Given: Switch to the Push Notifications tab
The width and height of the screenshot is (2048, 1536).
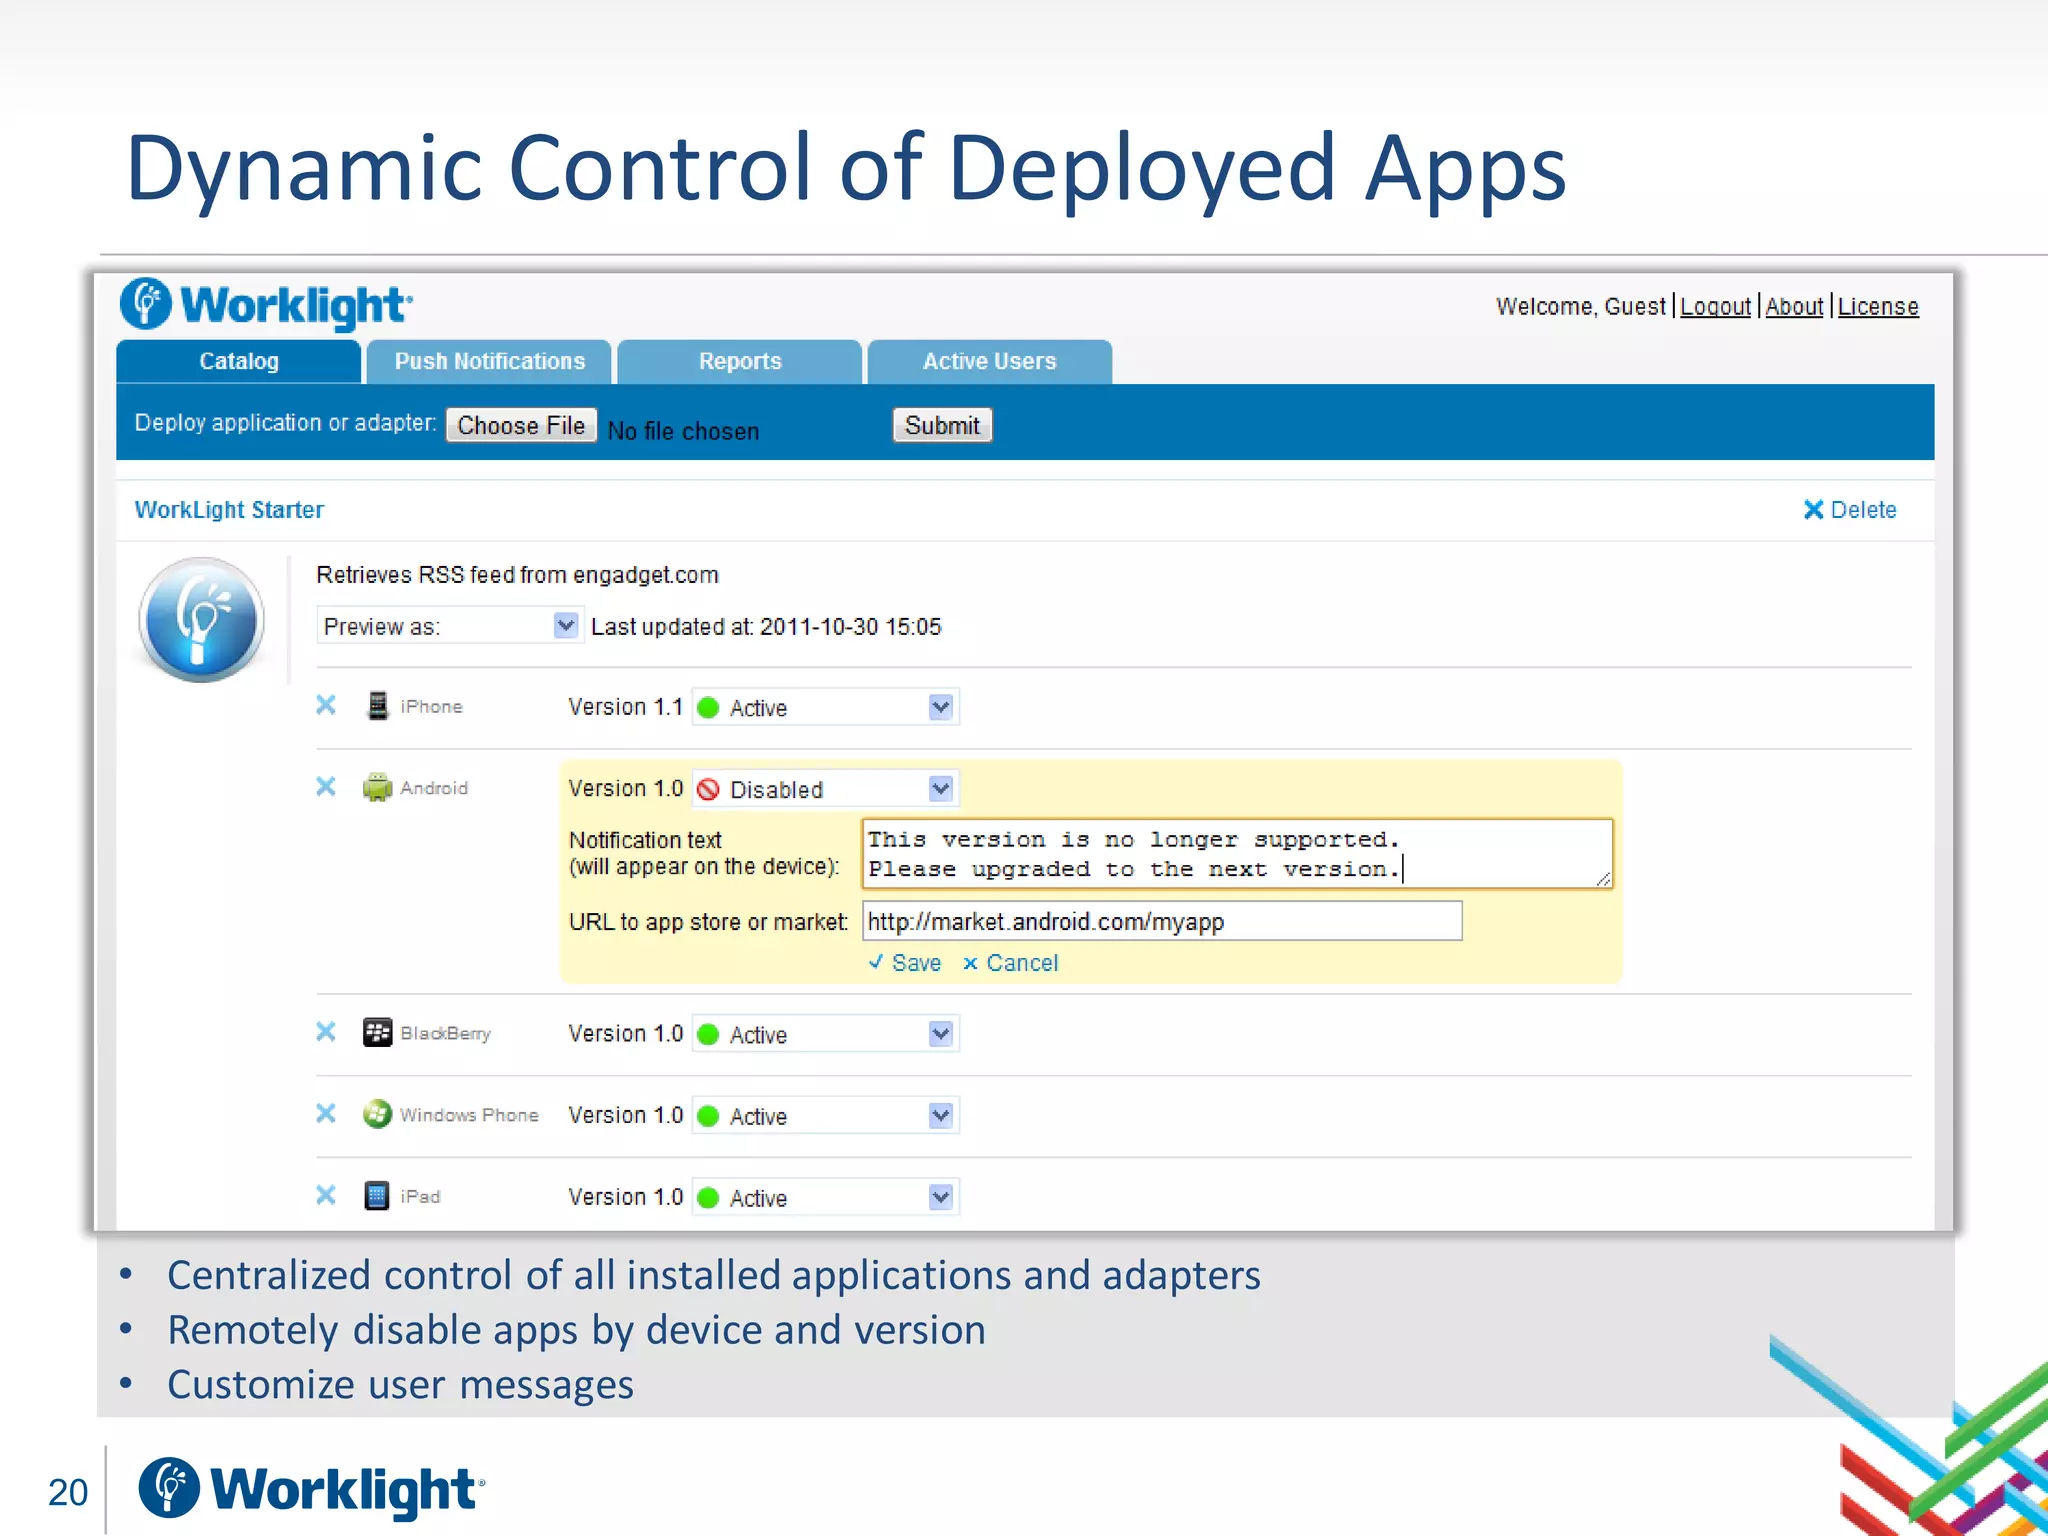Looking at the screenshot, I should click(x=489, y=362).
